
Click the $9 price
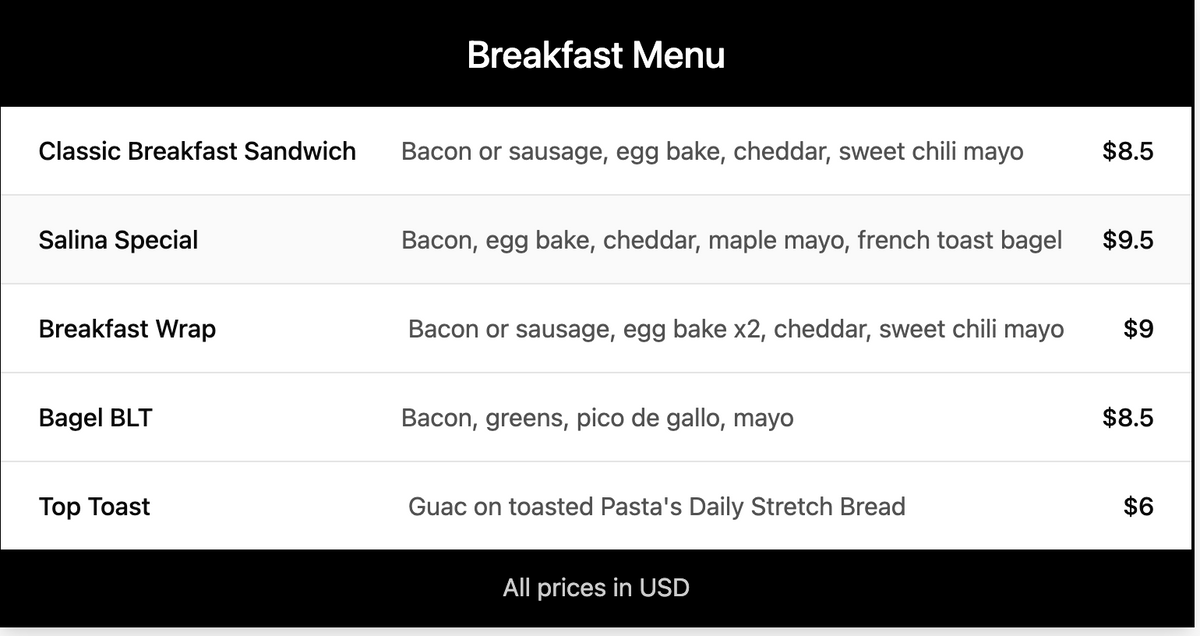(x=1138, y=329)
